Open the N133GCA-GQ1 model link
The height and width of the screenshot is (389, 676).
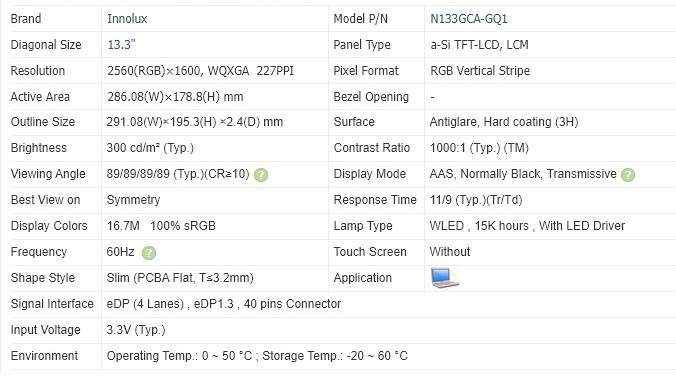pyautogui.click(x=469, y=19)
